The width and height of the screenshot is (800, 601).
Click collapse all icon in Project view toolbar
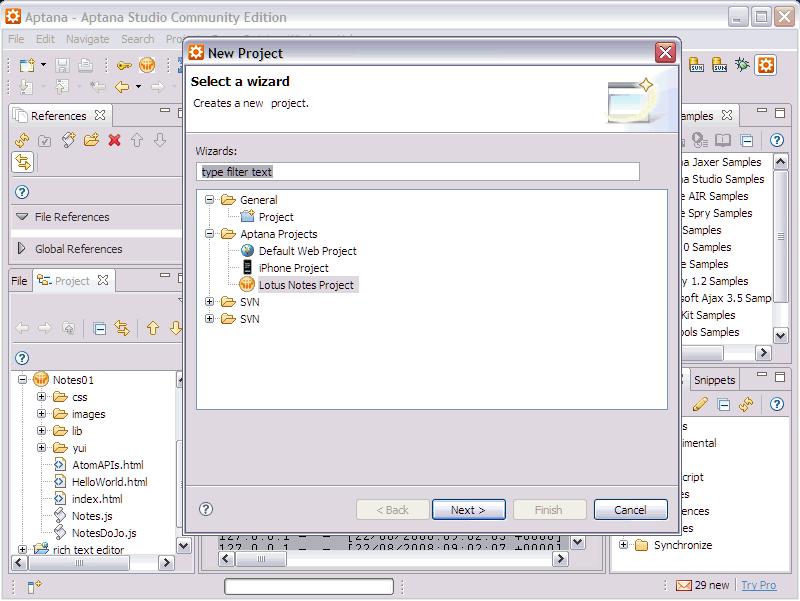point(99,329)
